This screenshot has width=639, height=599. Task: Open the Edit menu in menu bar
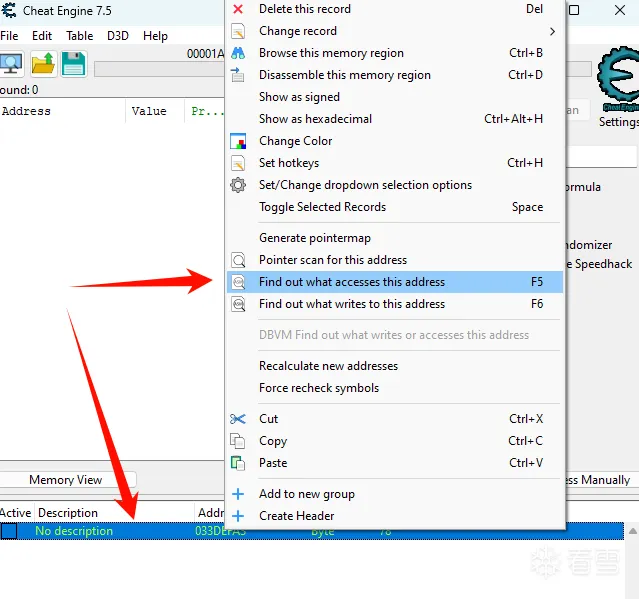coord(42,36)
